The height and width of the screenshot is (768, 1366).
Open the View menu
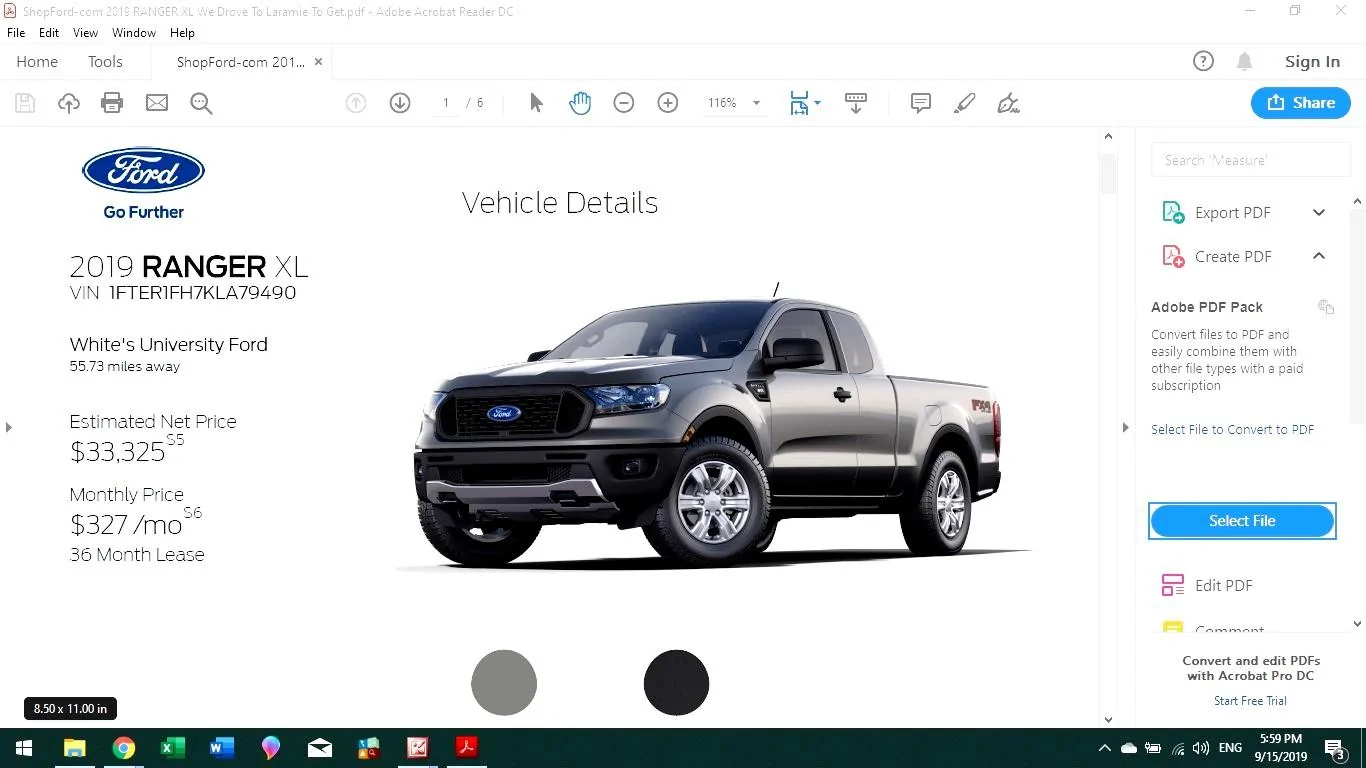pyautogui.click(x=86, y=33)
